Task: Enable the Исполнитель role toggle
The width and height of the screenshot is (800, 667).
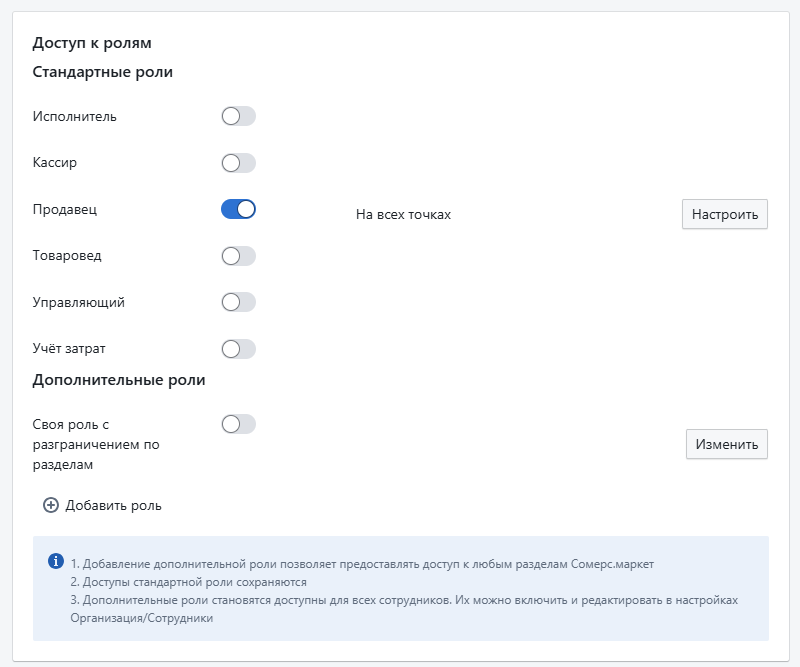Action: point(238,116)
